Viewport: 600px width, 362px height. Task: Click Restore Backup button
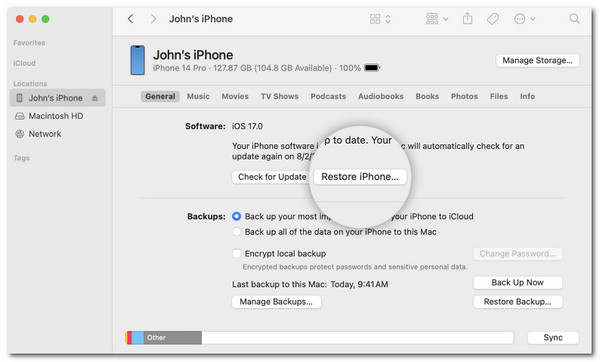(517, 302)
